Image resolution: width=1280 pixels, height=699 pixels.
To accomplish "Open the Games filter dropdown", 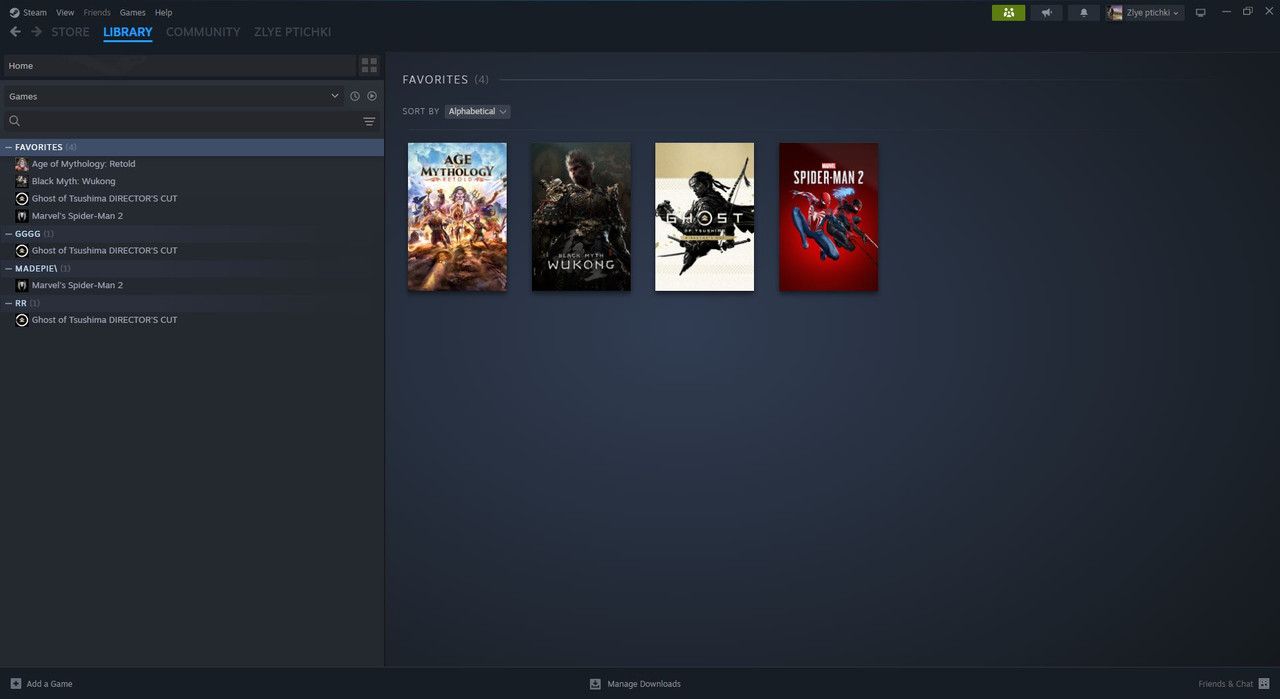I will coord(173,96).
